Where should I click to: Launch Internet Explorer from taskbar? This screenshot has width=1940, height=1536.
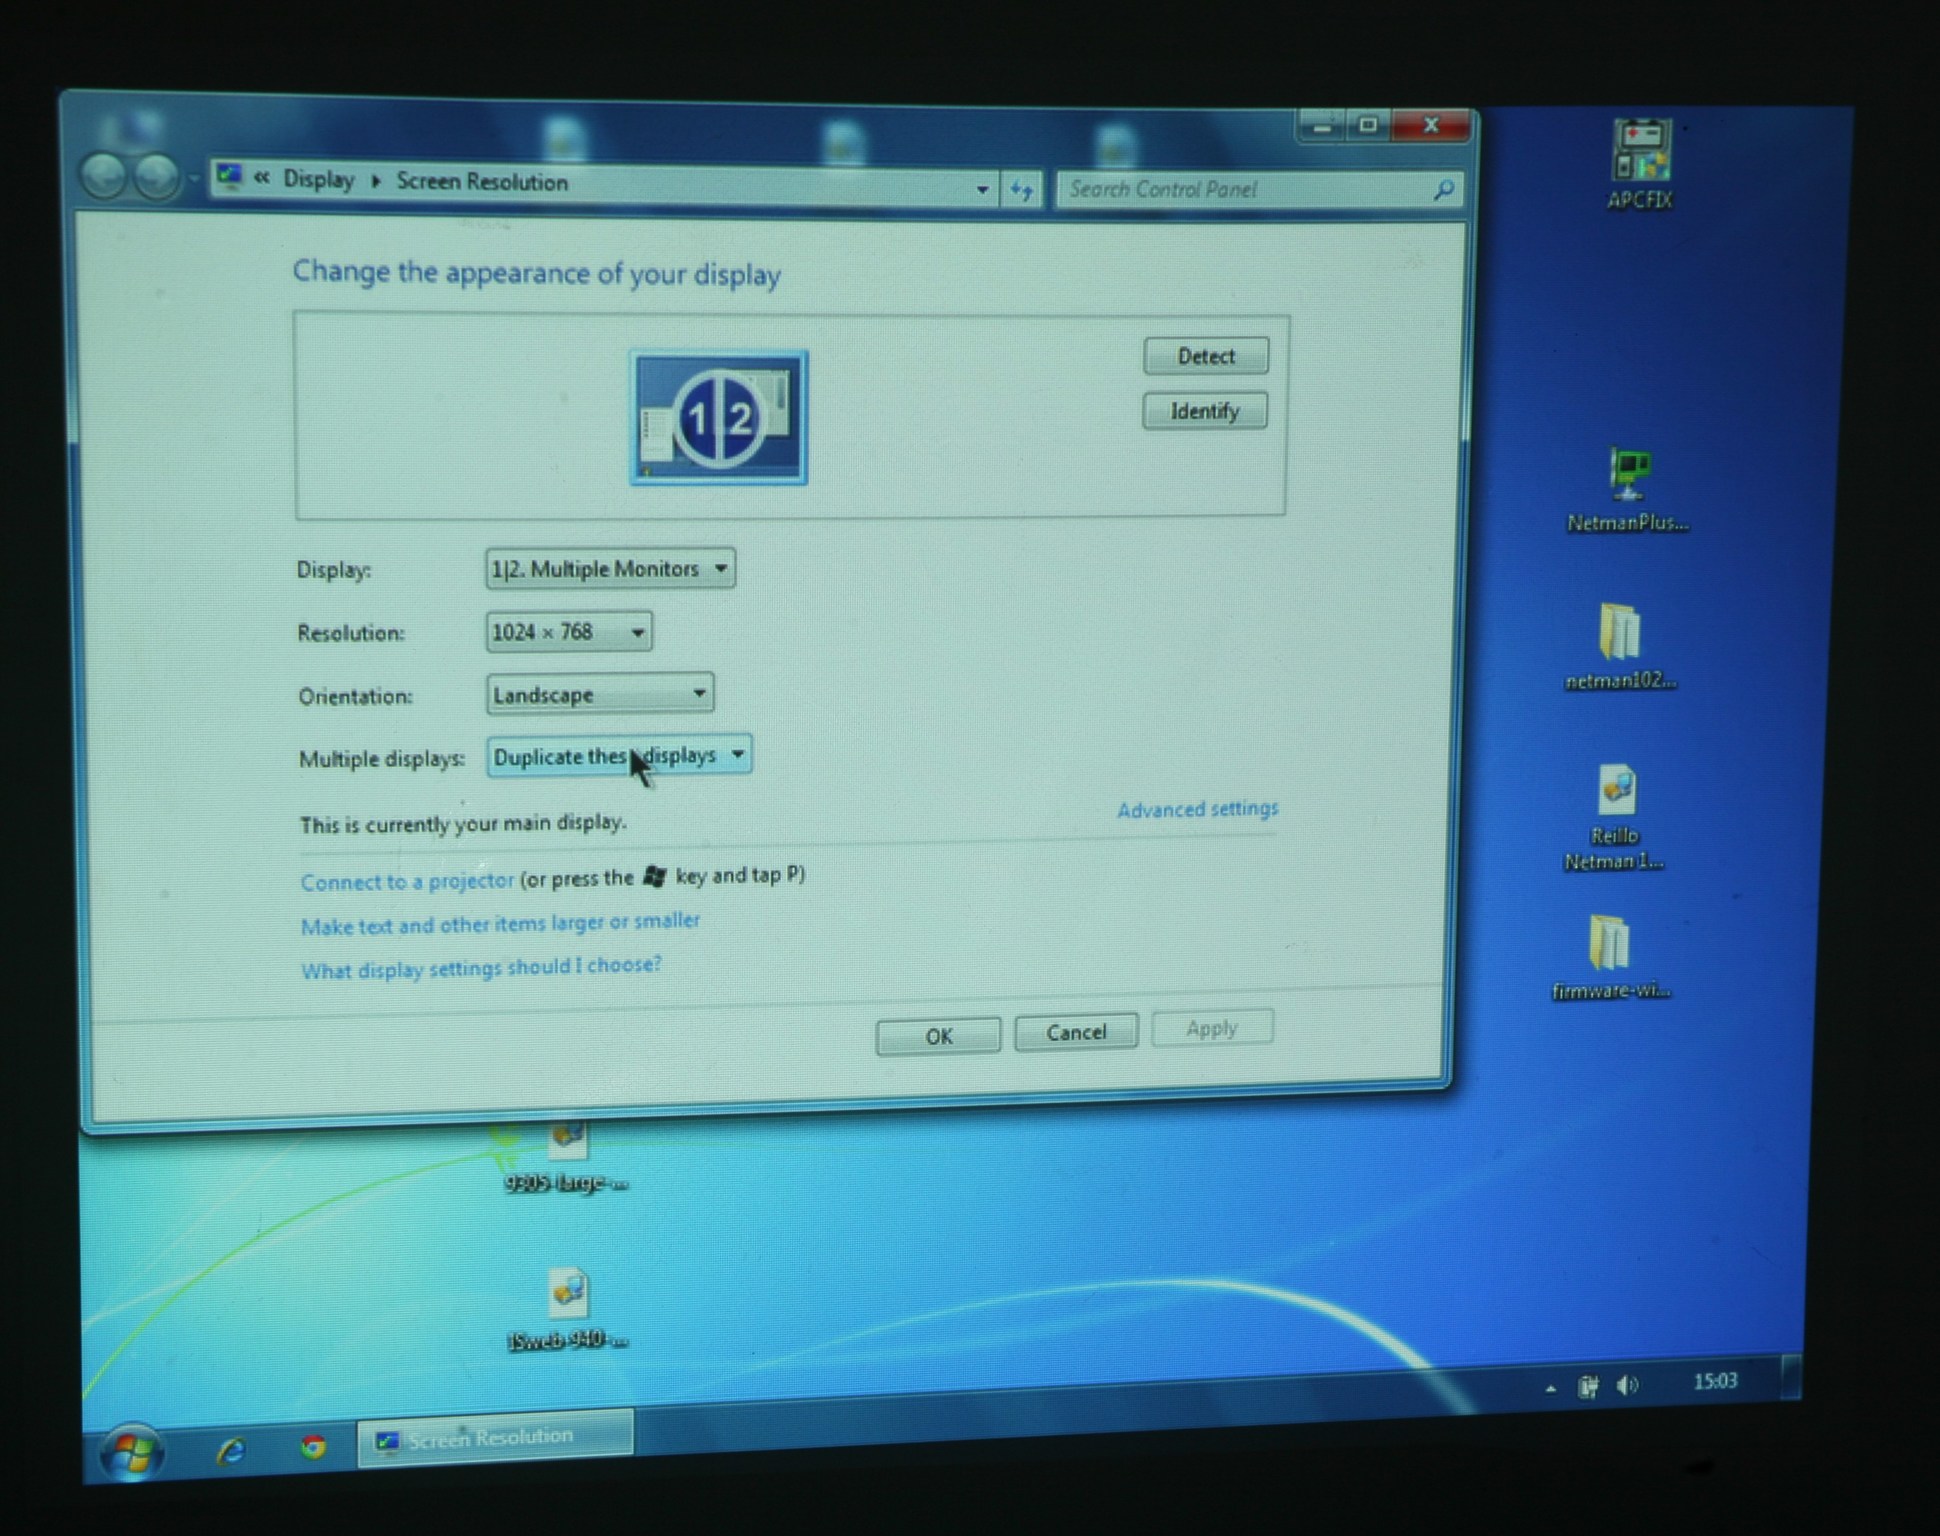pos(231,1450)
